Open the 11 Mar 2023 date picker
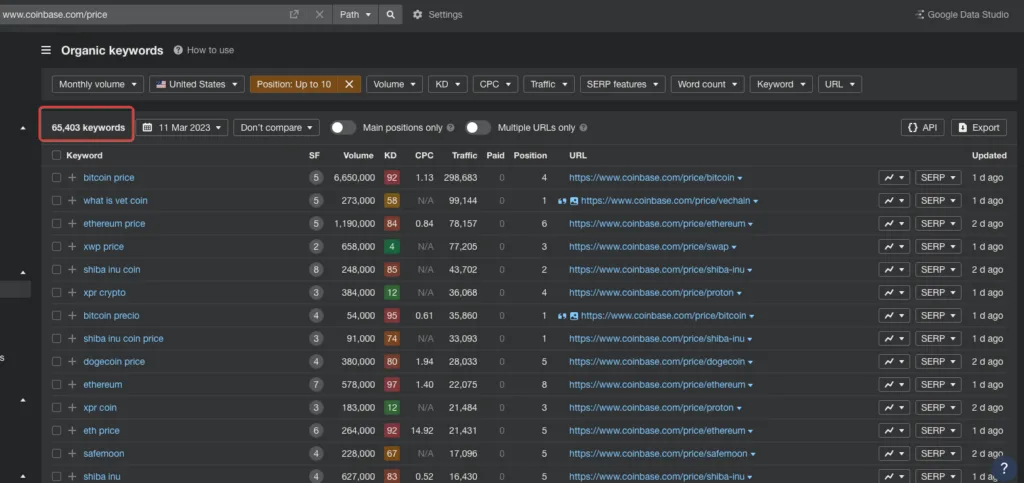 (182, 127)
